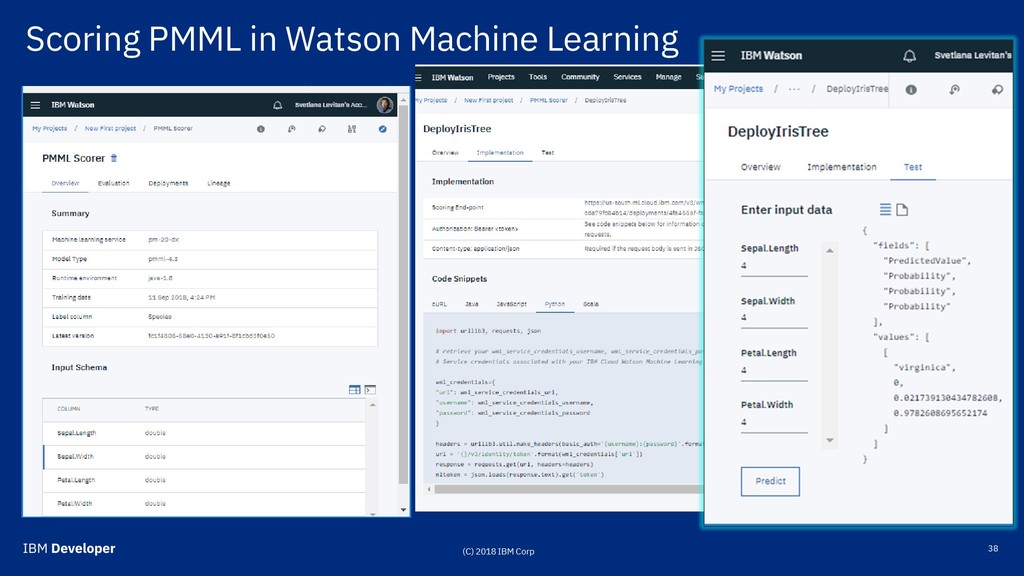Click the Scoring End-point row
1024x576 pixels.
click(563, 208)
